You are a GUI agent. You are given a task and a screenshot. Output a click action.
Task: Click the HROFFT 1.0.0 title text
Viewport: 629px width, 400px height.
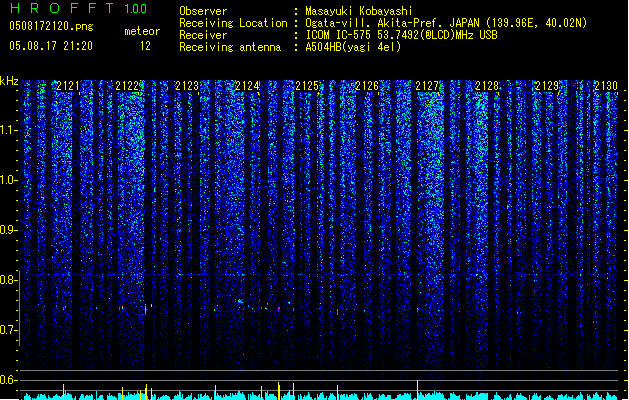(x=78, y=8)
